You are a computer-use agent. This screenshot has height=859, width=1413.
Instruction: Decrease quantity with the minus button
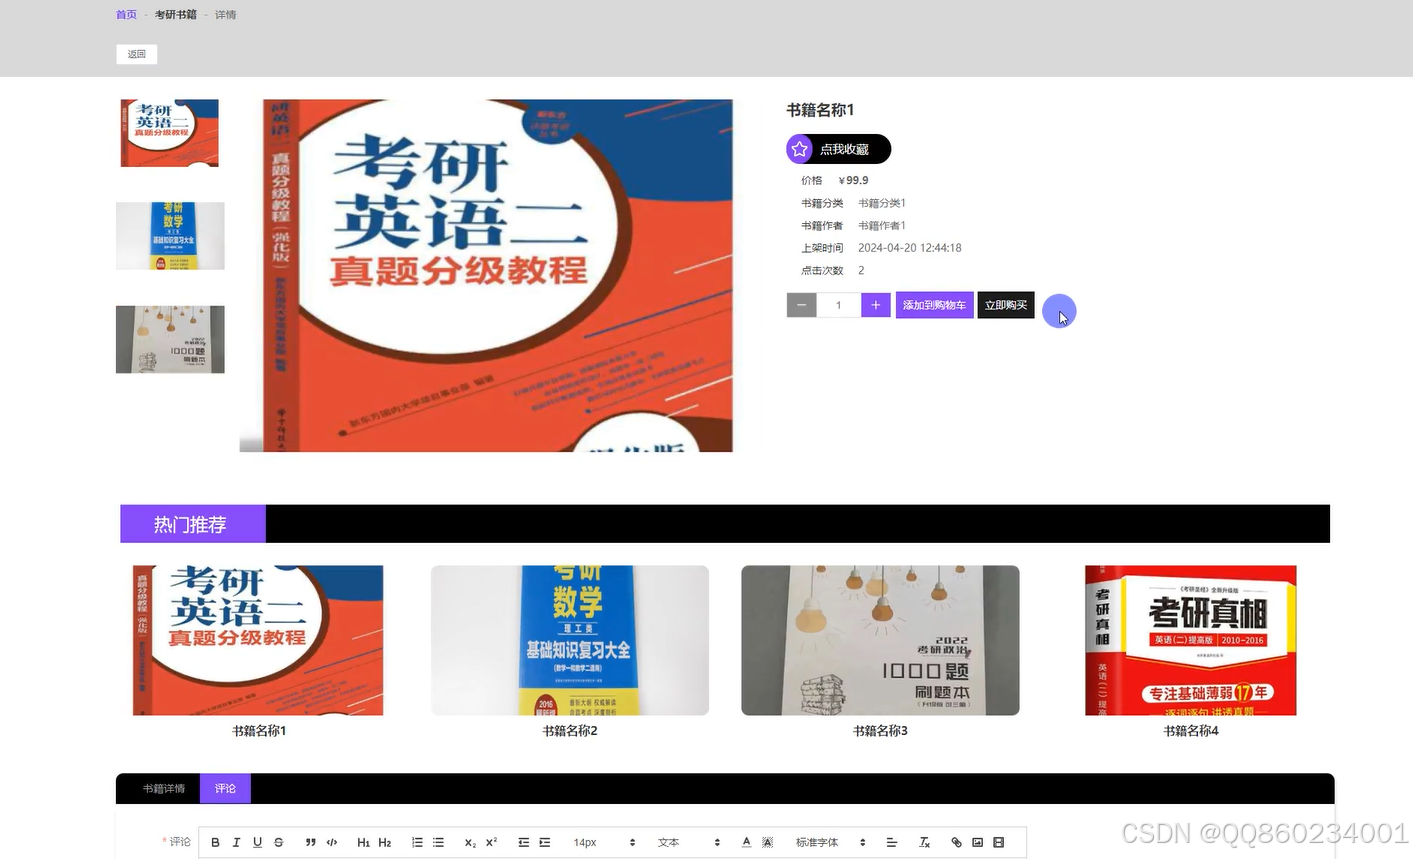pos(801,305)
